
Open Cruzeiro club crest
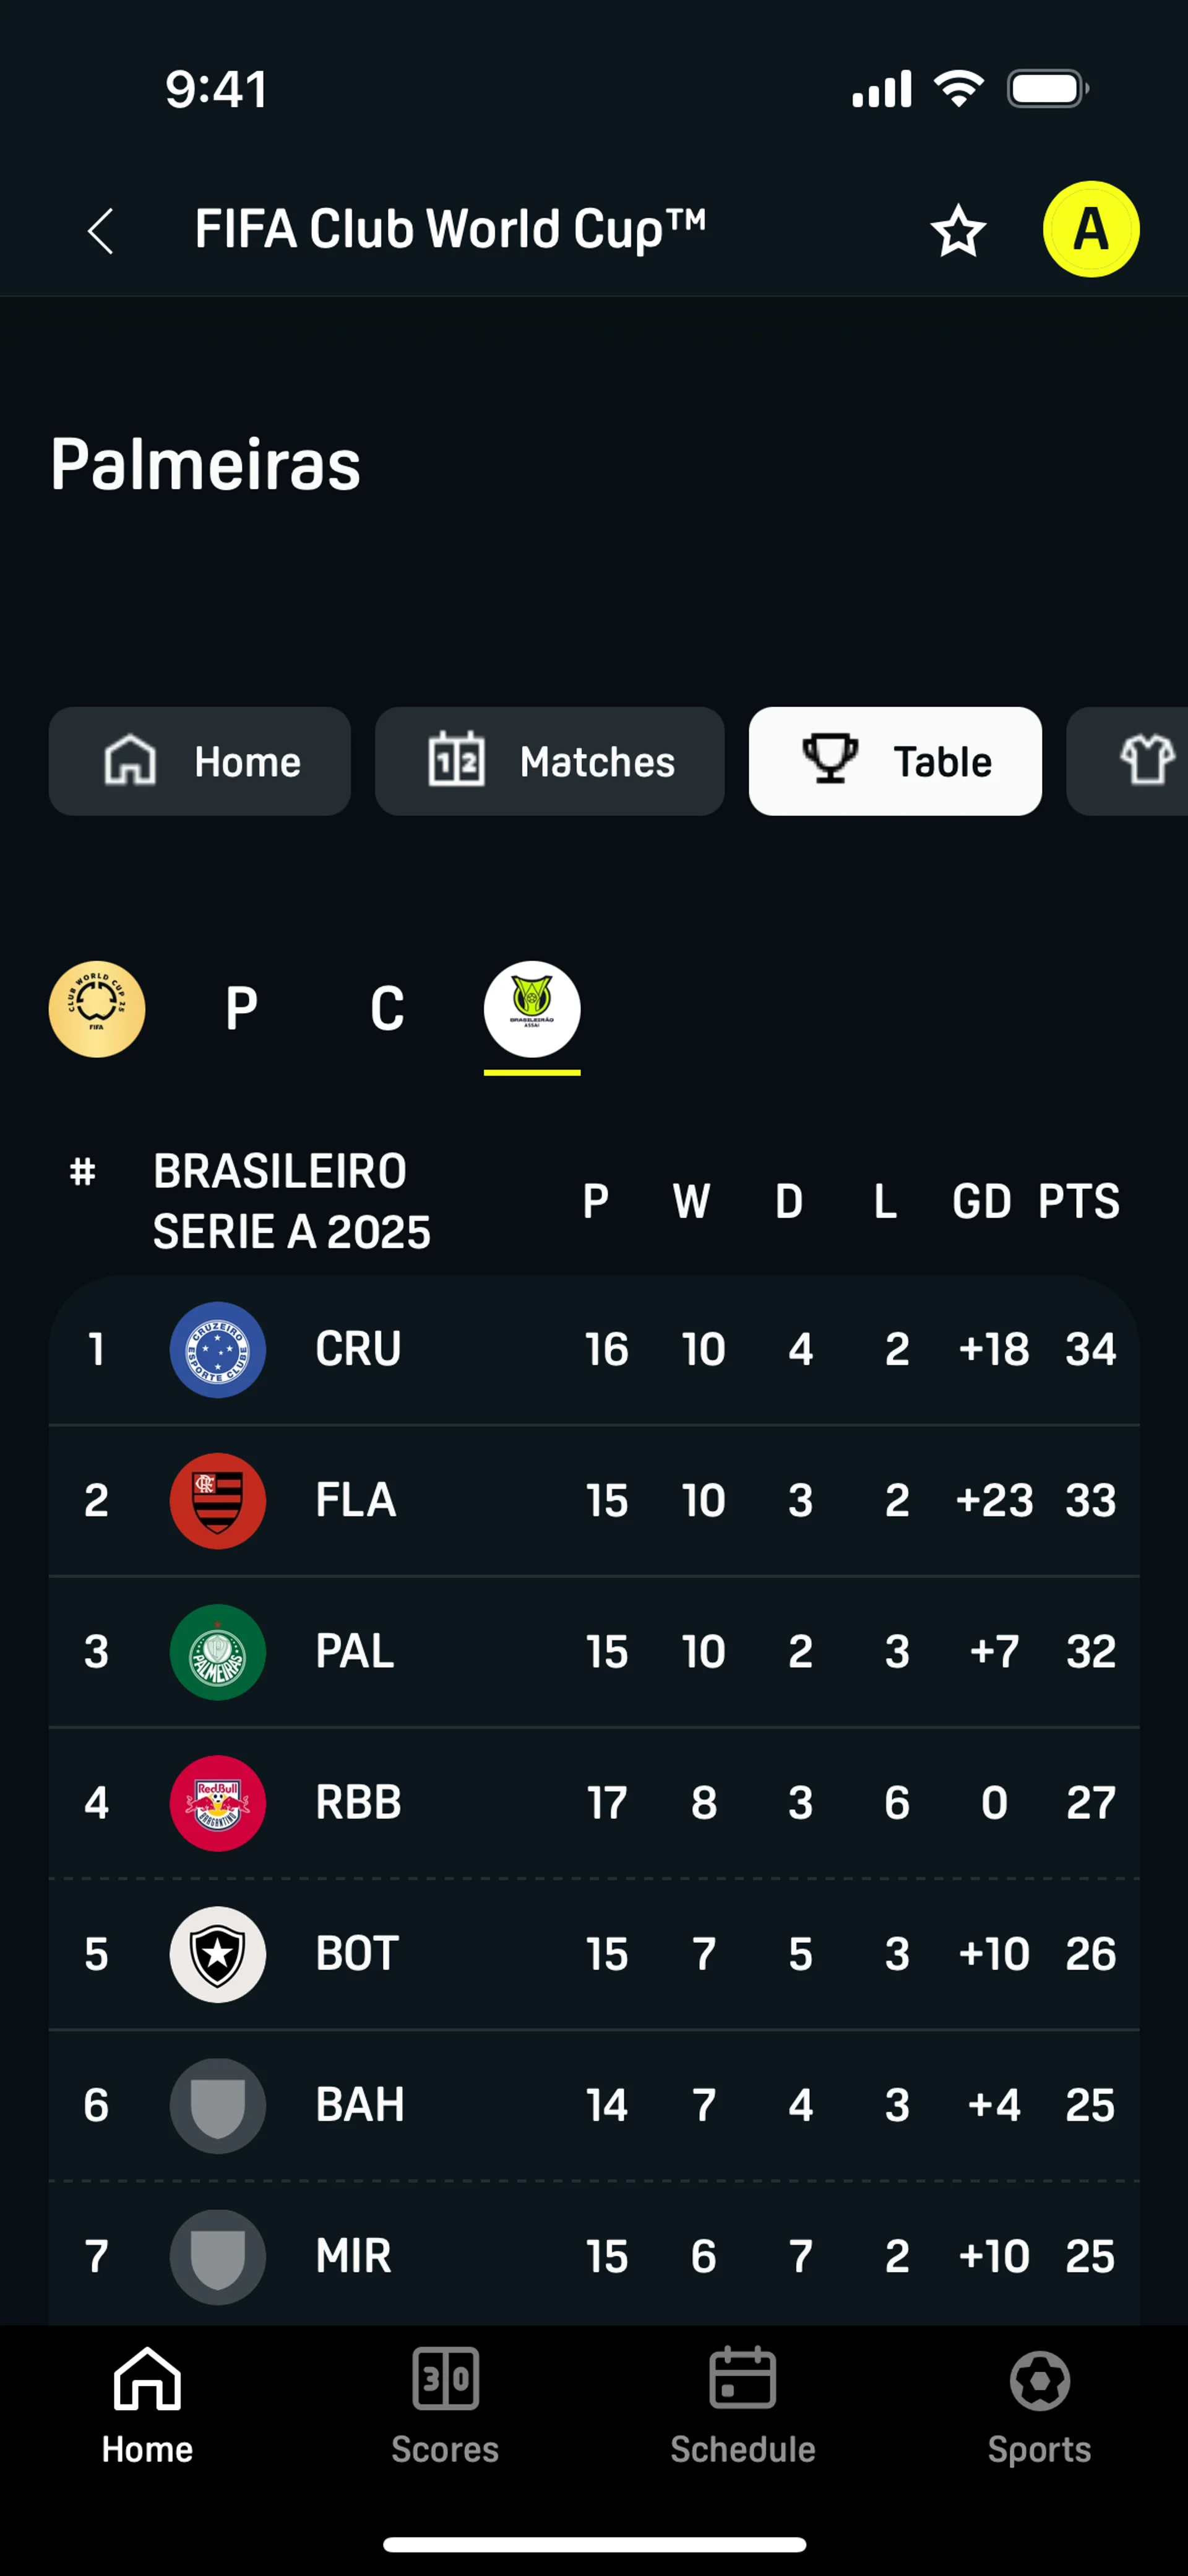click(x=218, y=1350)
